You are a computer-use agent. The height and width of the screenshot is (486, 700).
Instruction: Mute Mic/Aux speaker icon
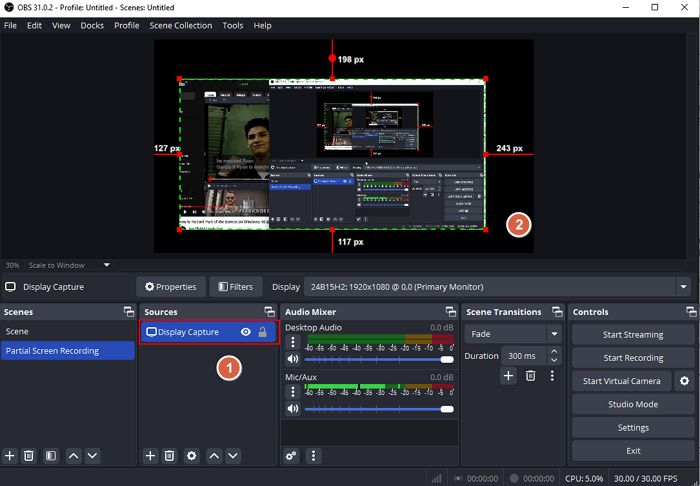293,408
